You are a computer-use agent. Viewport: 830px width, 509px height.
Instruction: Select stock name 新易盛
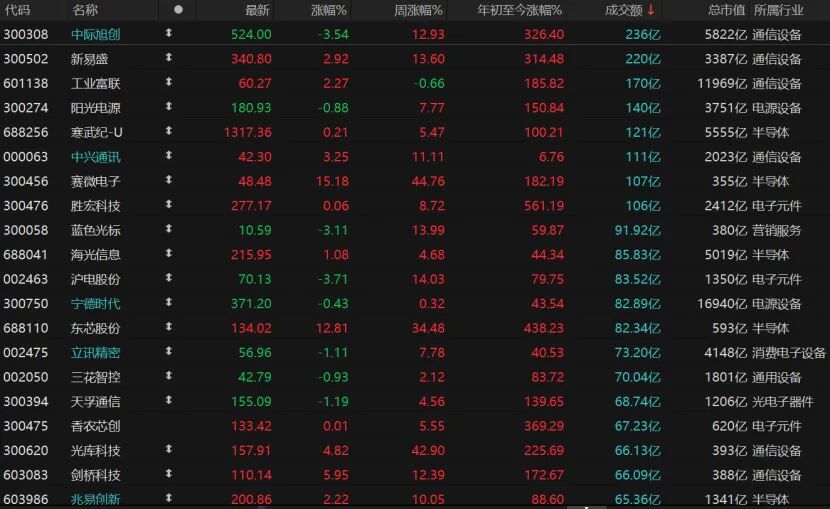(x=89, y=59)
